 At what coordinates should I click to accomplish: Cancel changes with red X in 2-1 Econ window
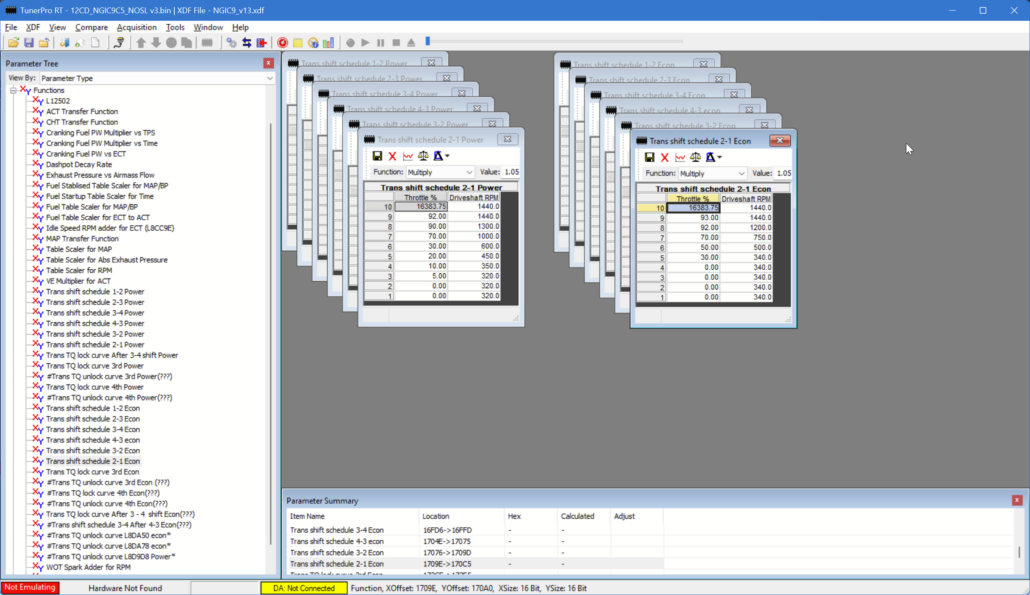(x=664, y=158)
